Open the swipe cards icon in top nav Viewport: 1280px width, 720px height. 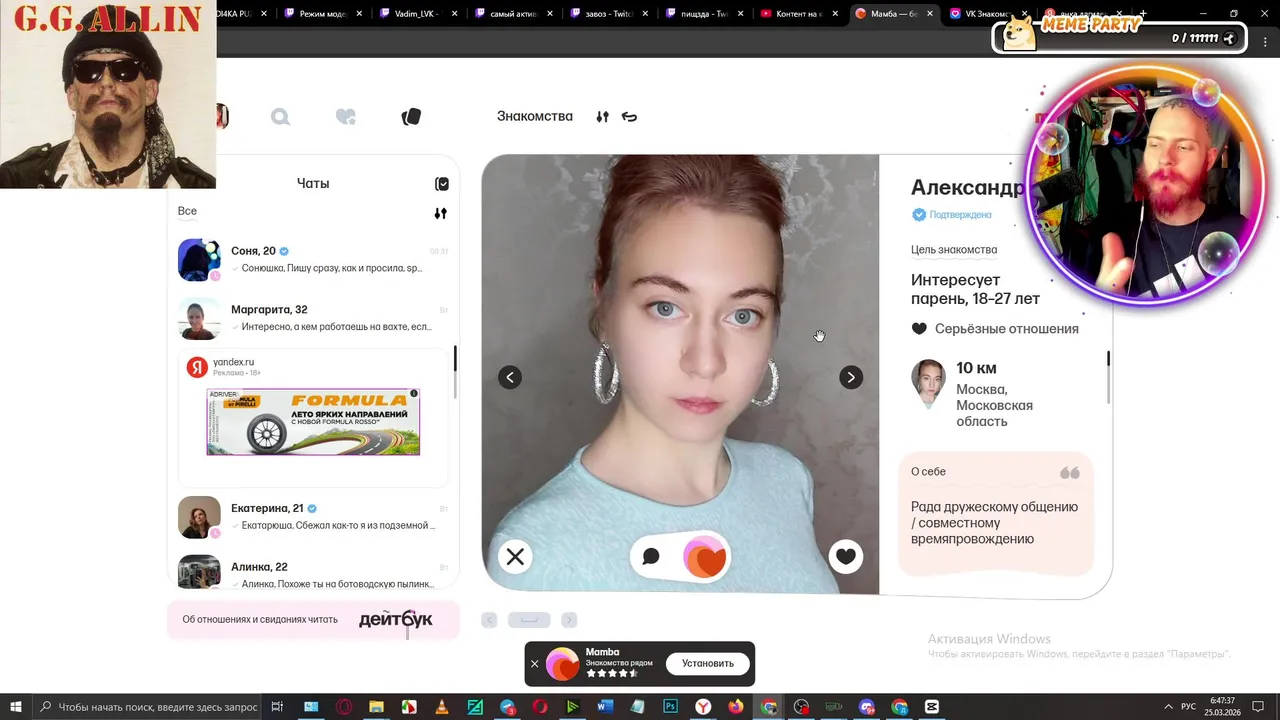click(x=411, y=117)
